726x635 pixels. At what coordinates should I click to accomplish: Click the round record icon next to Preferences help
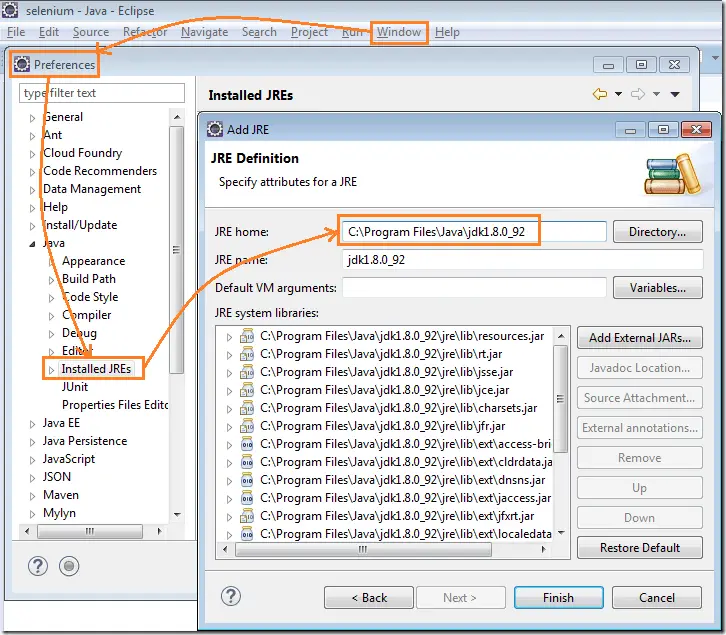pos(69,566)
